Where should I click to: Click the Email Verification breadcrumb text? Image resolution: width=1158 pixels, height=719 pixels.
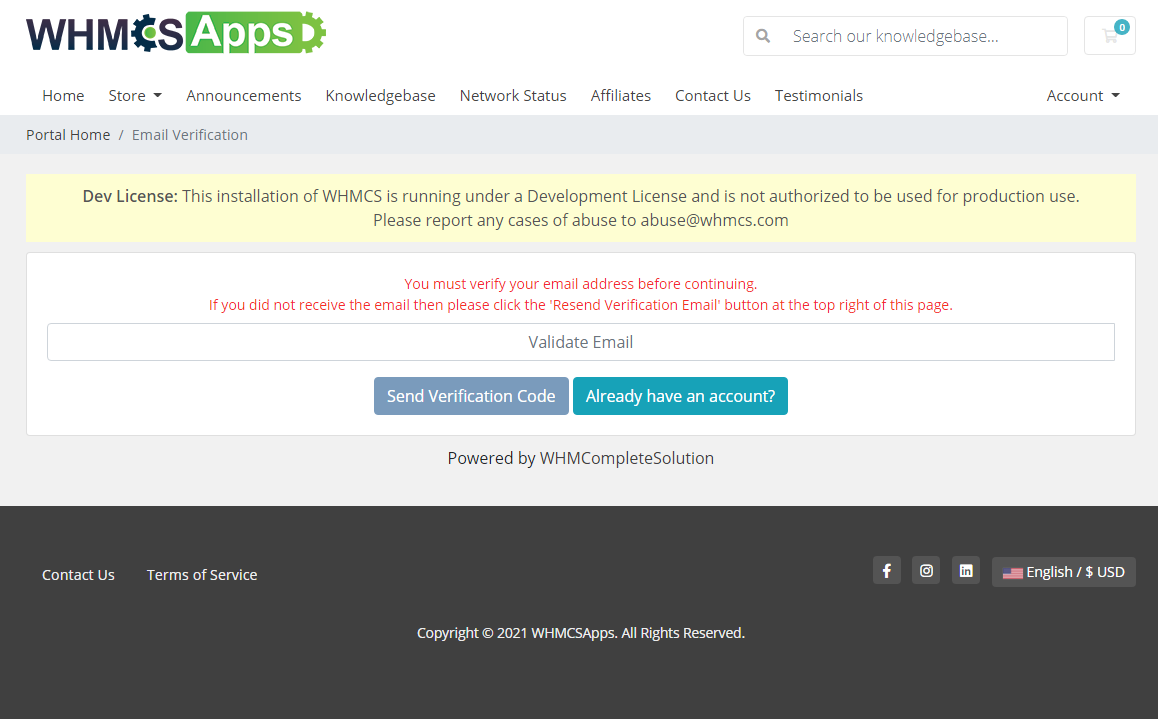pos(190,134)
